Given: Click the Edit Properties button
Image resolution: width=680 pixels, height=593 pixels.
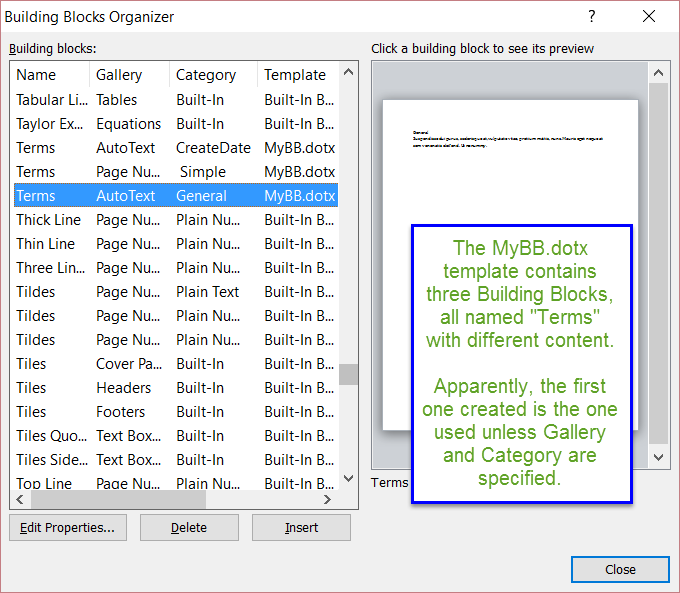Looking at the screenshot, I should (x=68, y=527).
